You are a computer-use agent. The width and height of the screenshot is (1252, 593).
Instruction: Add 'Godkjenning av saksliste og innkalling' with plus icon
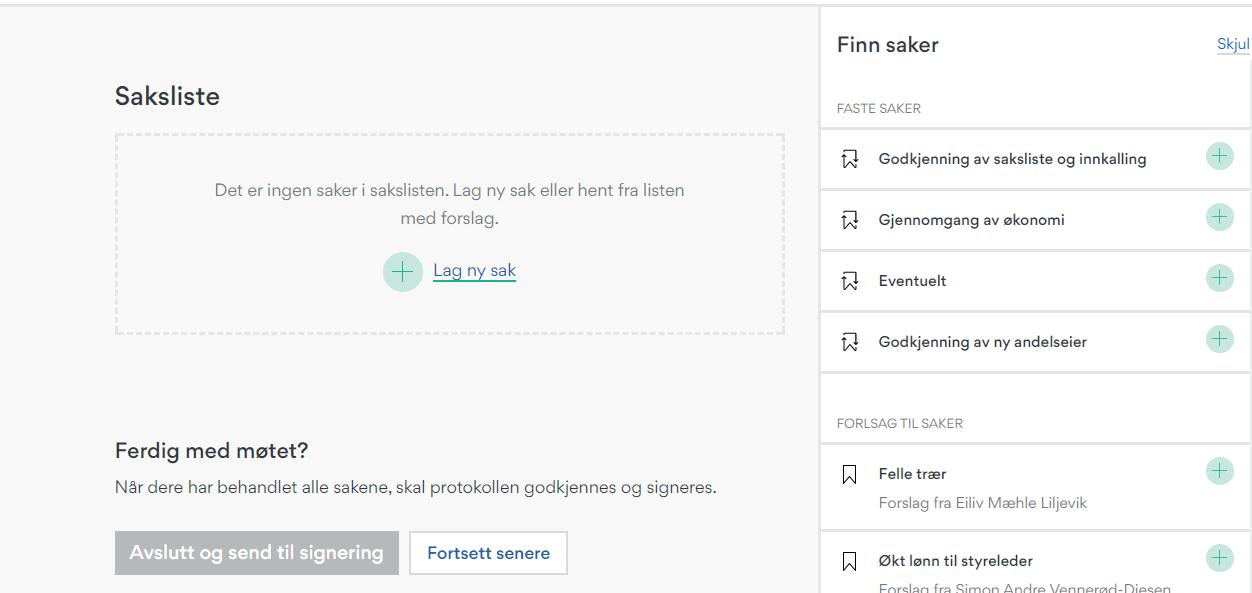click(1219, 157)
